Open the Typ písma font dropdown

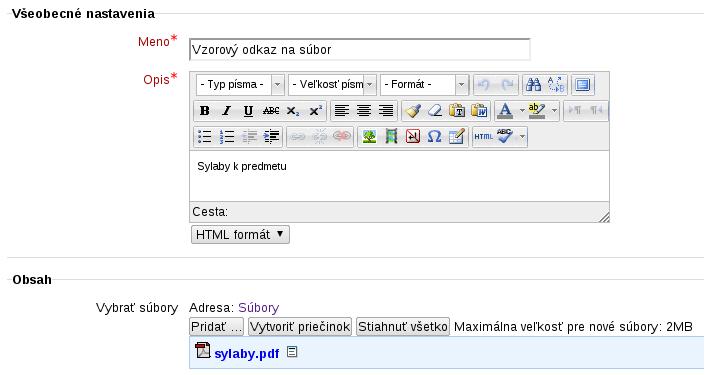coord(240,85)
